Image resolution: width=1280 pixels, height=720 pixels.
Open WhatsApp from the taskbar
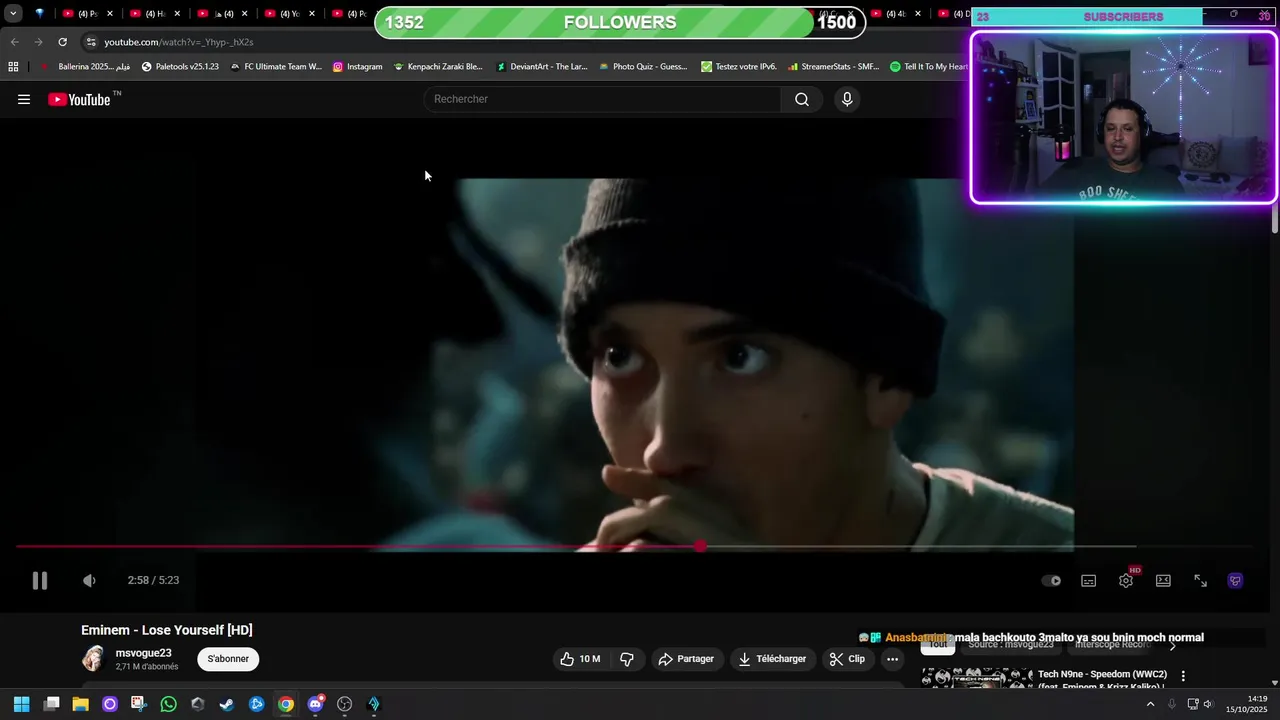point(168,704)
